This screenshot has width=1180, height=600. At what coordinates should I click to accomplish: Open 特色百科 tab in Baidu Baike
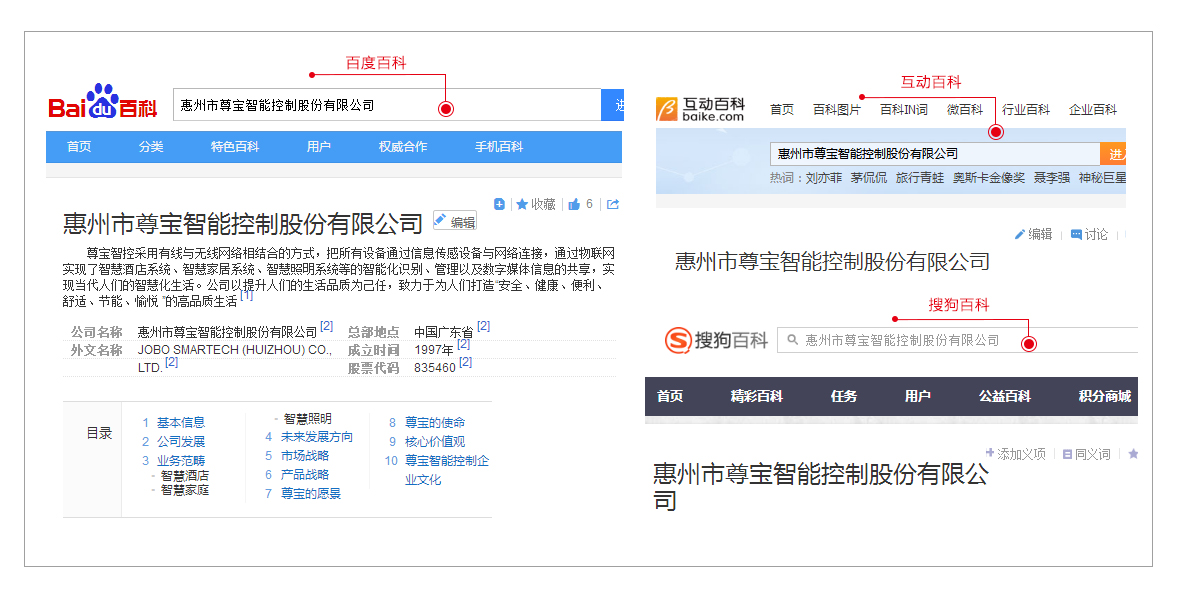tap(235, 147)
